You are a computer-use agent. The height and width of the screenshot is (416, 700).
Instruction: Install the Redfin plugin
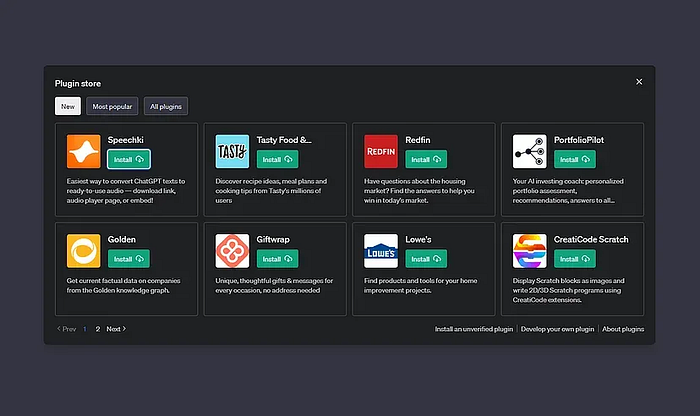(426, 159)
